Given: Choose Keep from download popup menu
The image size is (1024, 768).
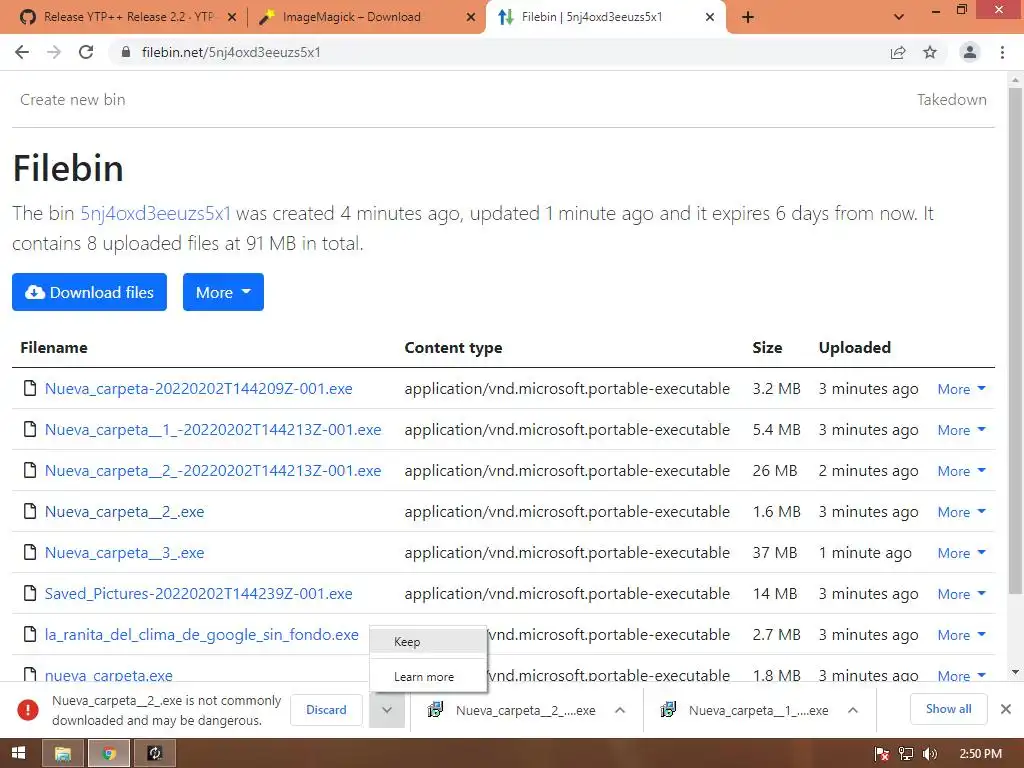Looking at the screenshot, I should (428, 642).
